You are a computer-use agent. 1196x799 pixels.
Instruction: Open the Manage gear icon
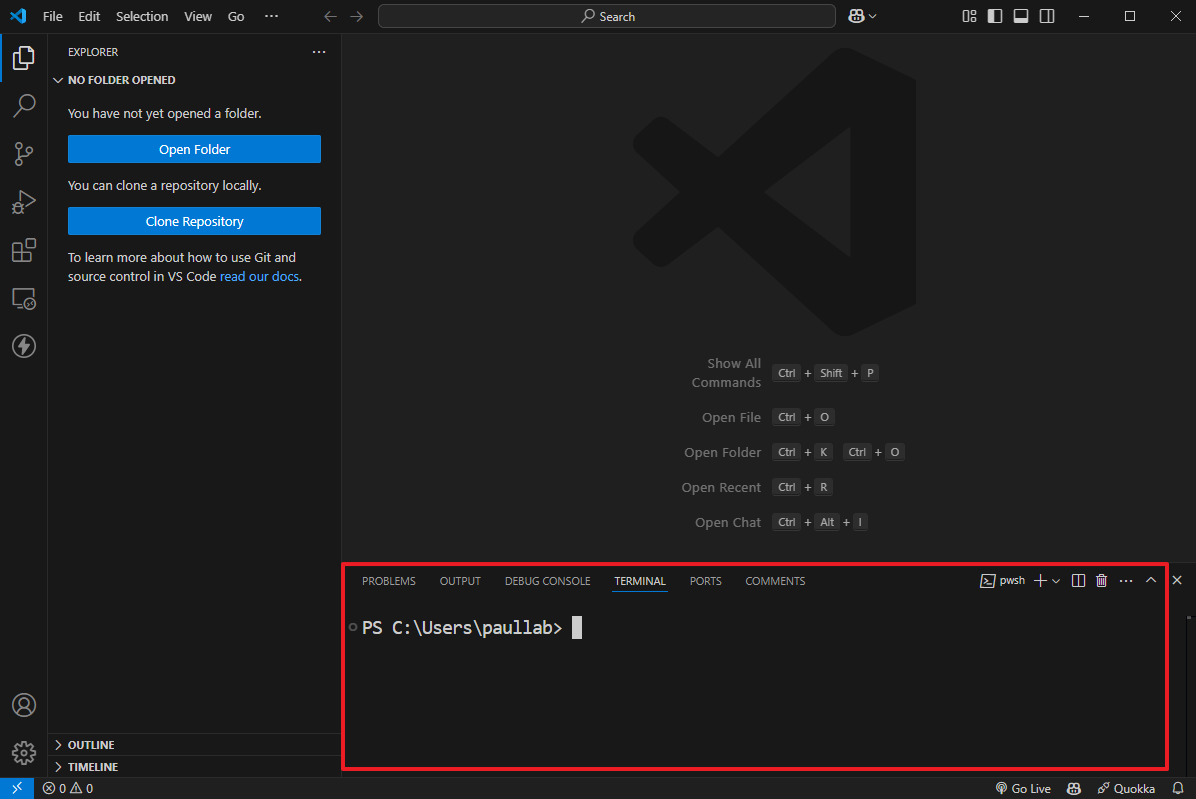[x=24, y=753]
